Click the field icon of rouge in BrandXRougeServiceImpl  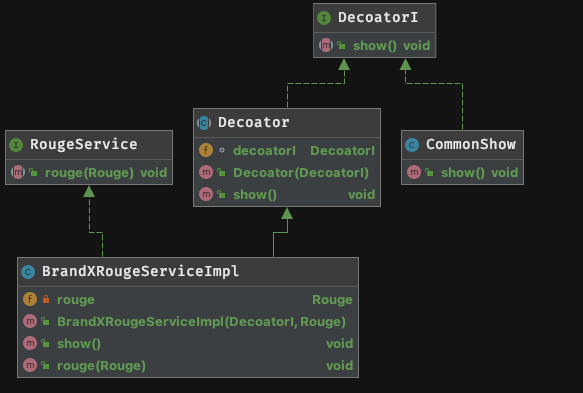(30, 299)
